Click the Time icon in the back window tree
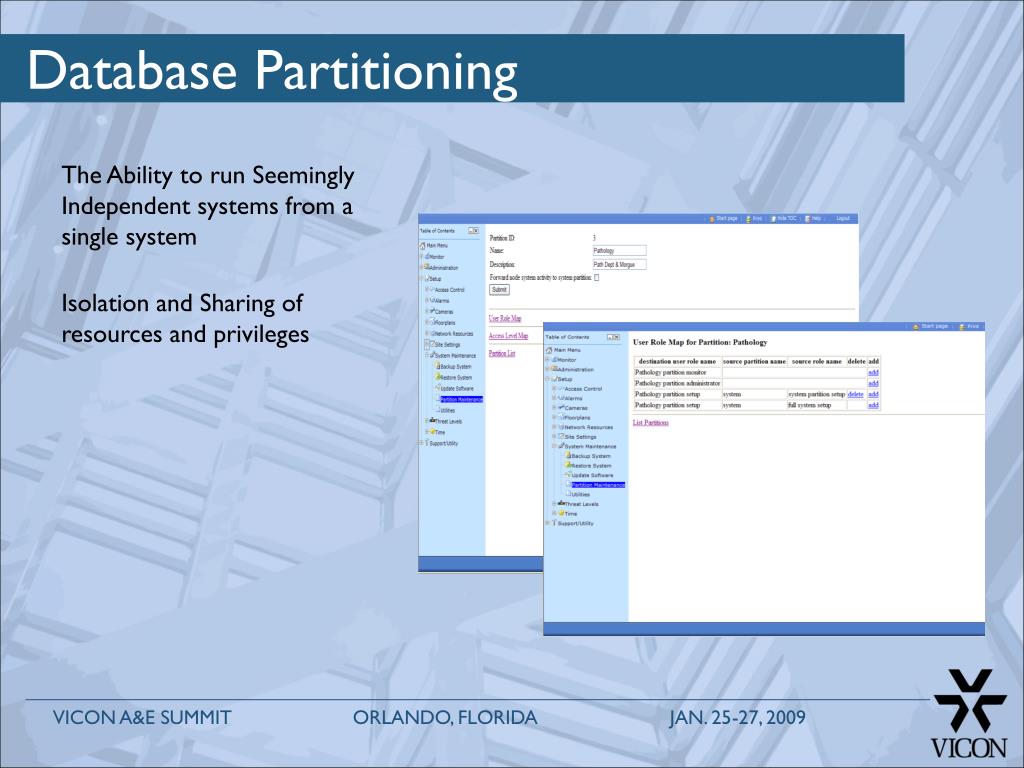Image resolution: width=1024 pixels, height=768 pixels. [432, 431]
